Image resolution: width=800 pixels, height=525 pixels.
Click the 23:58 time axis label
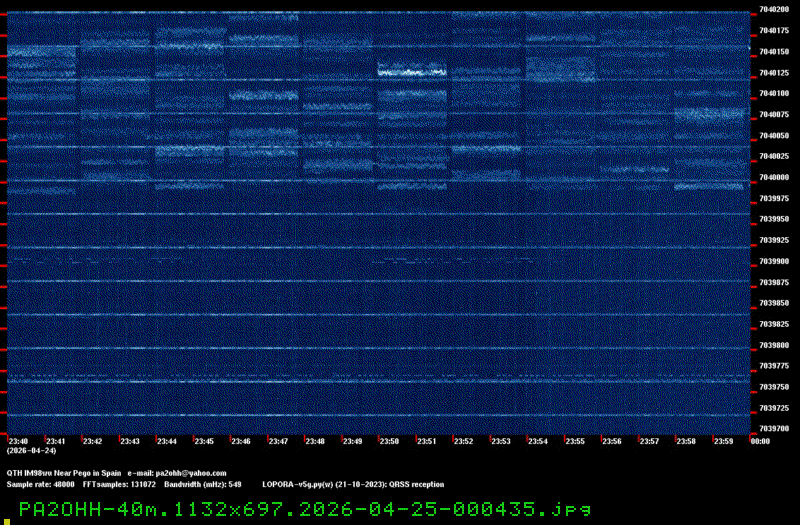coord(686,441)
